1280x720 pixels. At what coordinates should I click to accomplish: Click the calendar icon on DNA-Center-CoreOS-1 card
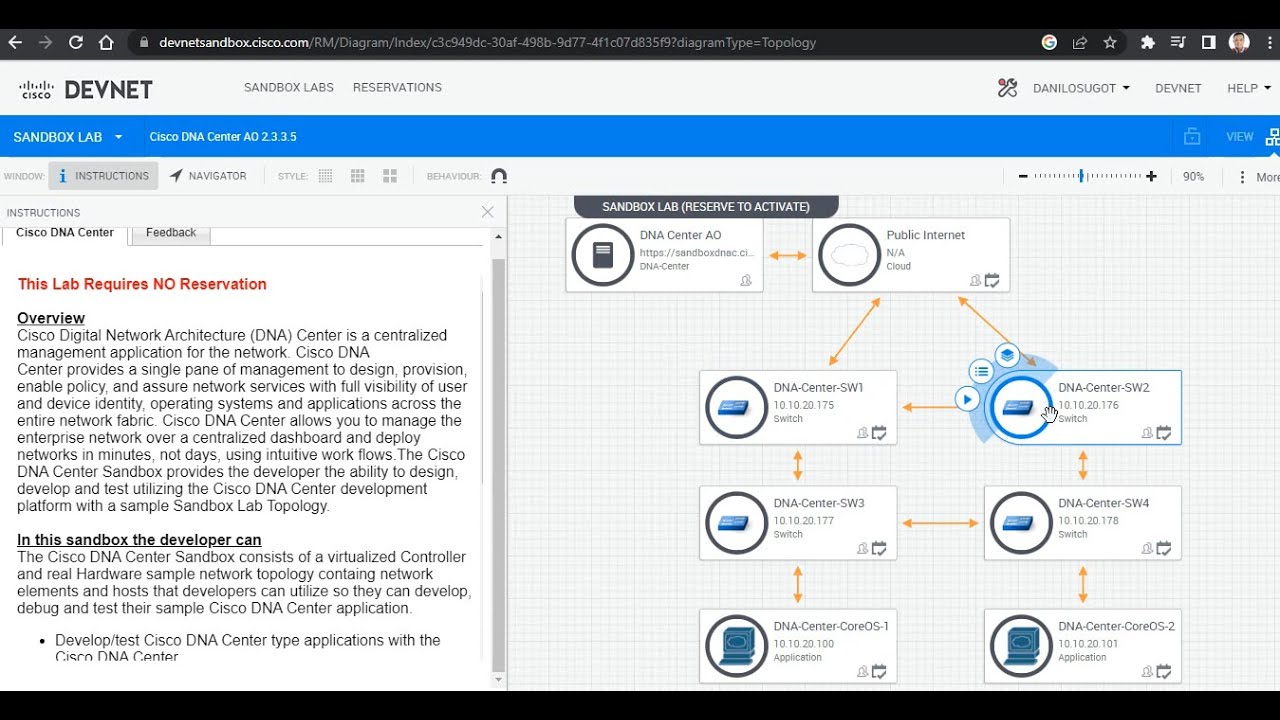tap(879, 672)
